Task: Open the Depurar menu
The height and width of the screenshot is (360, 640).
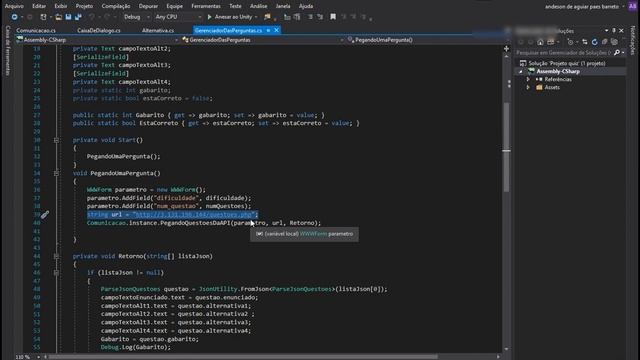Action: point(148,6)
